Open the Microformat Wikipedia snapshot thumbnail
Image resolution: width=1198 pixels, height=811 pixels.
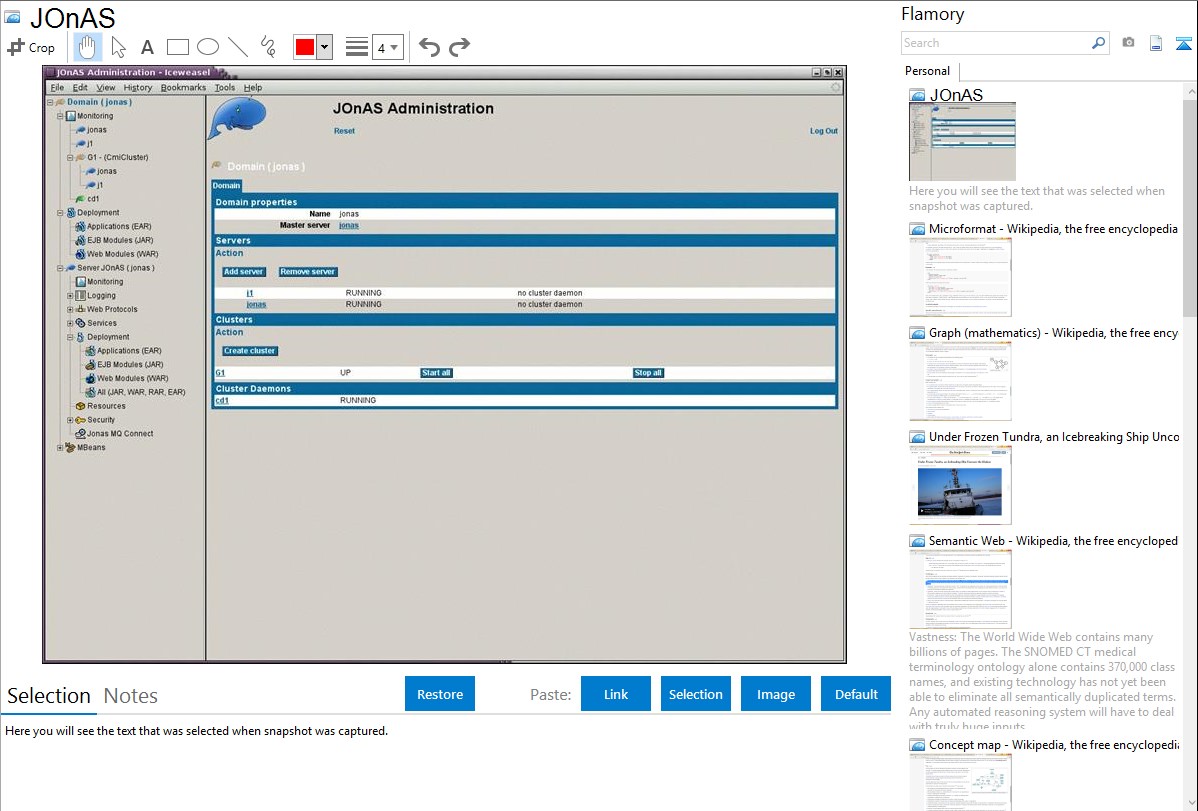pos(960,277)
